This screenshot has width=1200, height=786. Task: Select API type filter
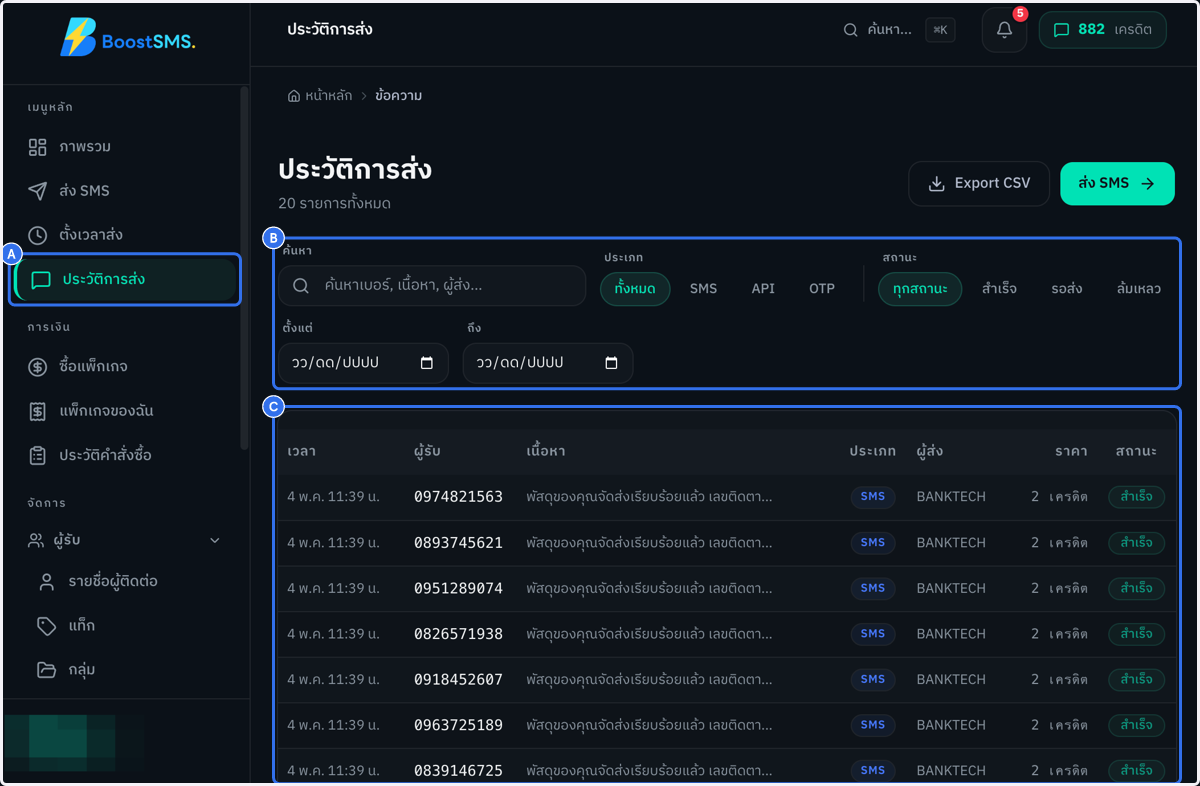763,289
